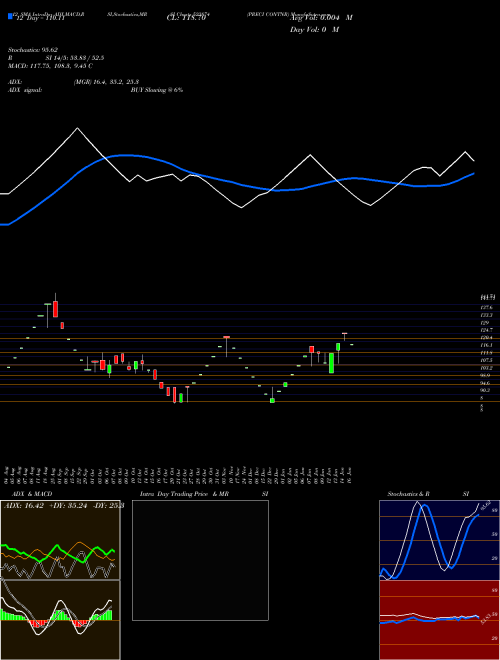Click the 'Day Vol: 0 M' text
This screenshot has width=500, height=660.
coord(314,30)
